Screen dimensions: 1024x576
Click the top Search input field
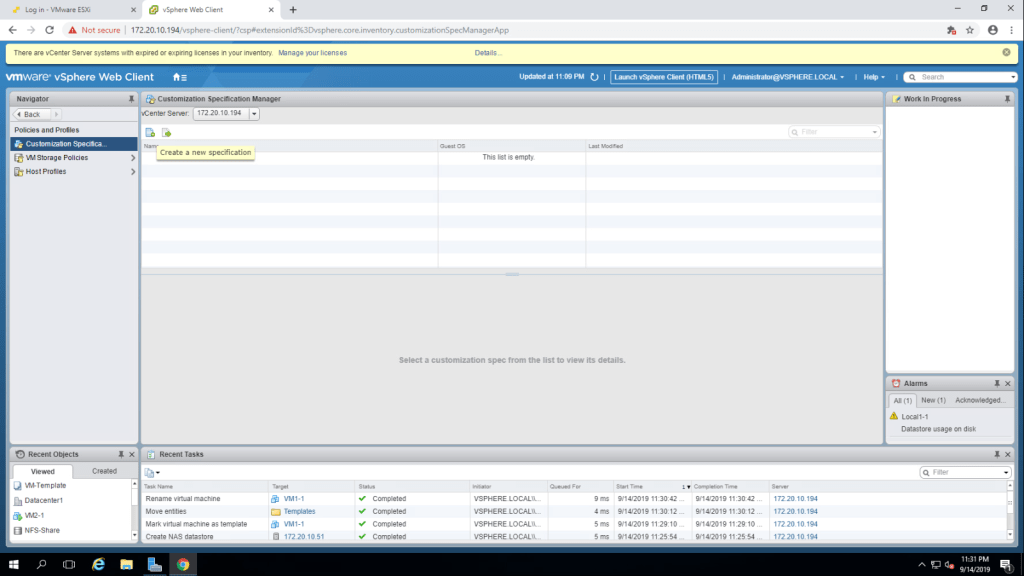965,77
